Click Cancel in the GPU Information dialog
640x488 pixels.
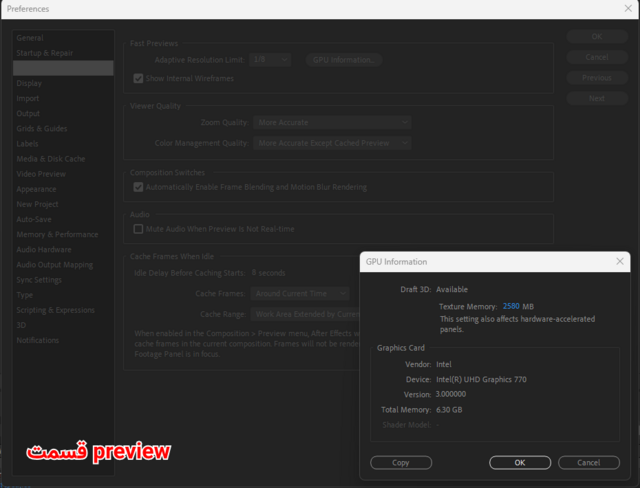click(588, 463)
